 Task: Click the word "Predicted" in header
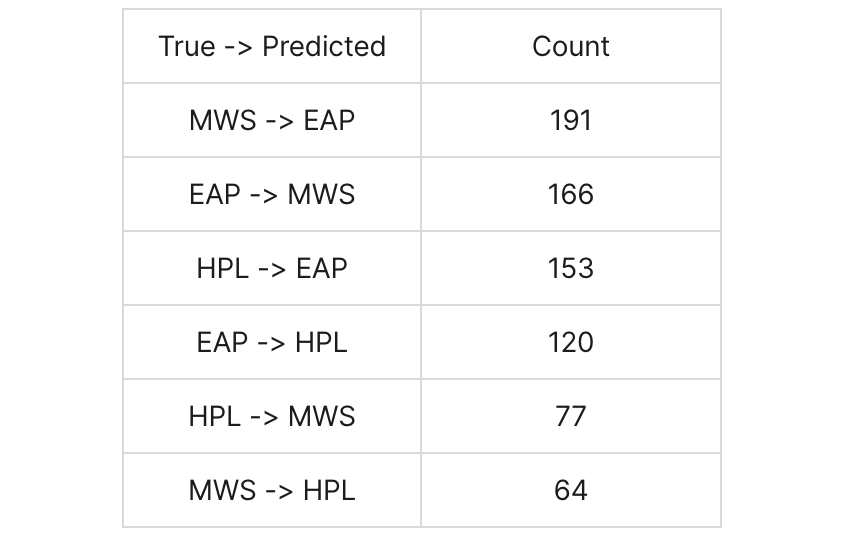click(x=324, y=46)
